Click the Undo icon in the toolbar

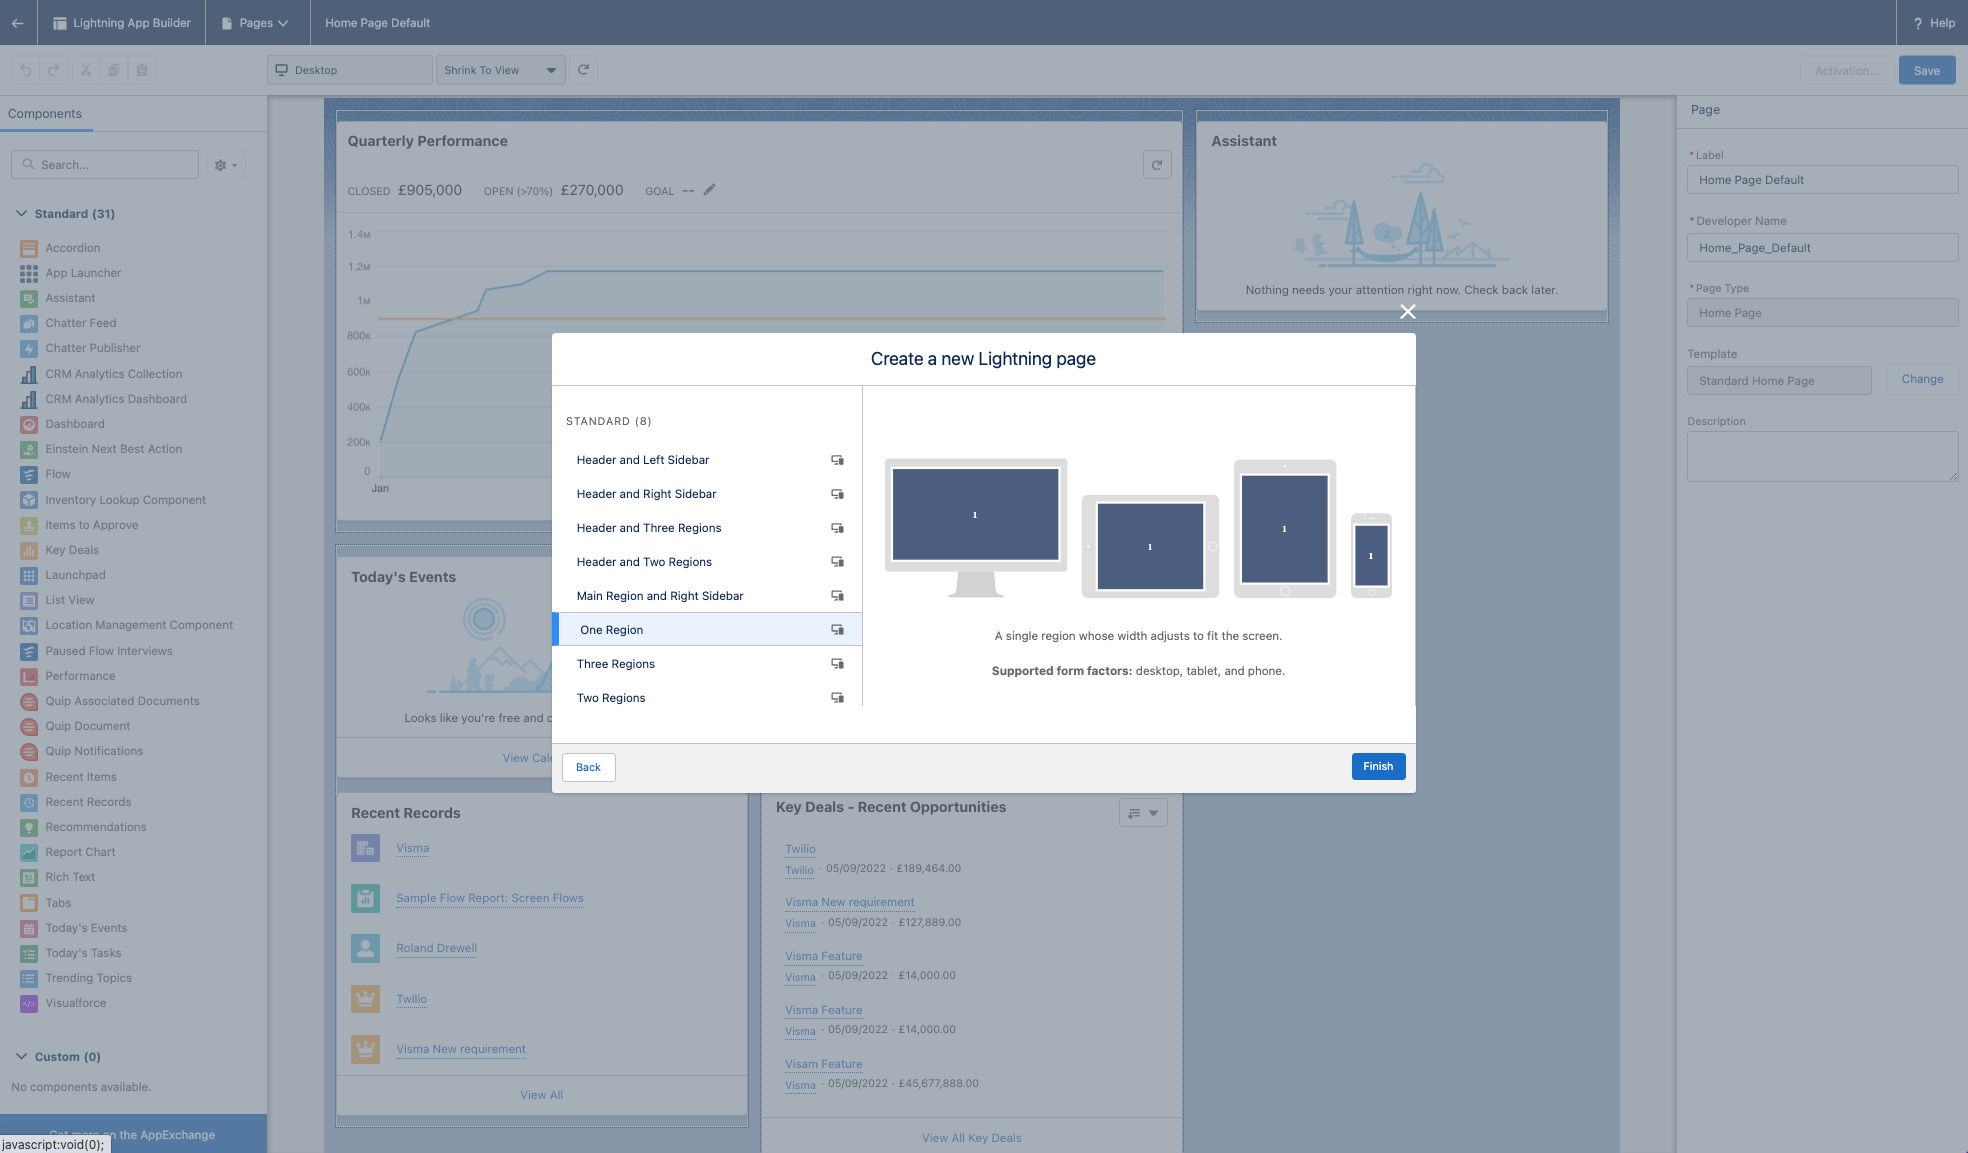(x=25, y=70)
